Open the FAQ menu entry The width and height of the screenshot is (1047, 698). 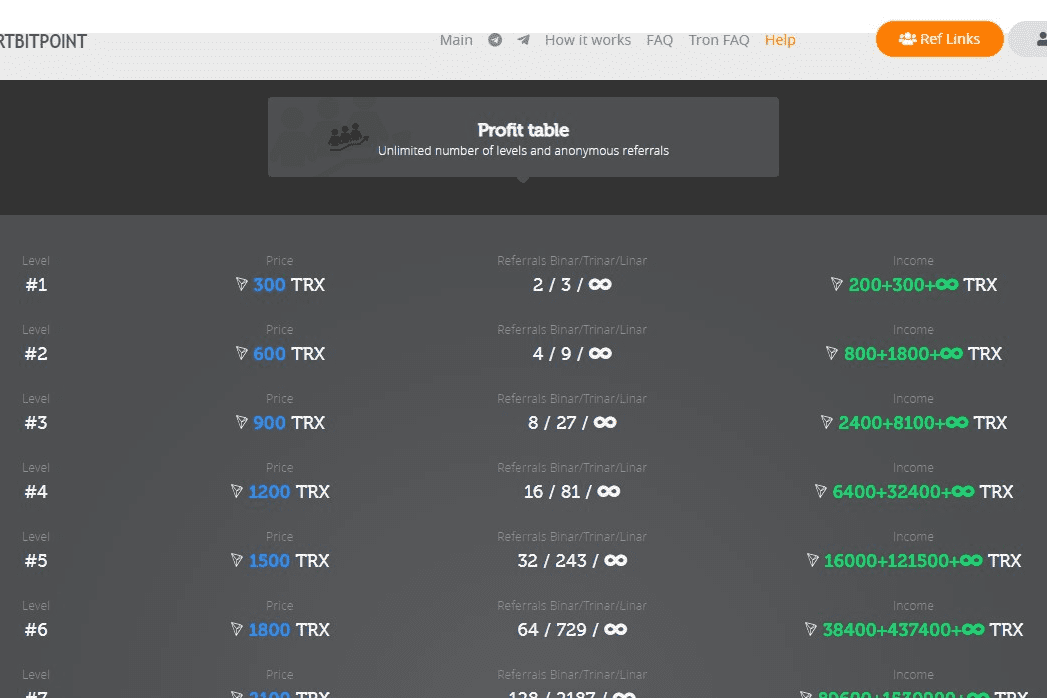pos(660,40)
